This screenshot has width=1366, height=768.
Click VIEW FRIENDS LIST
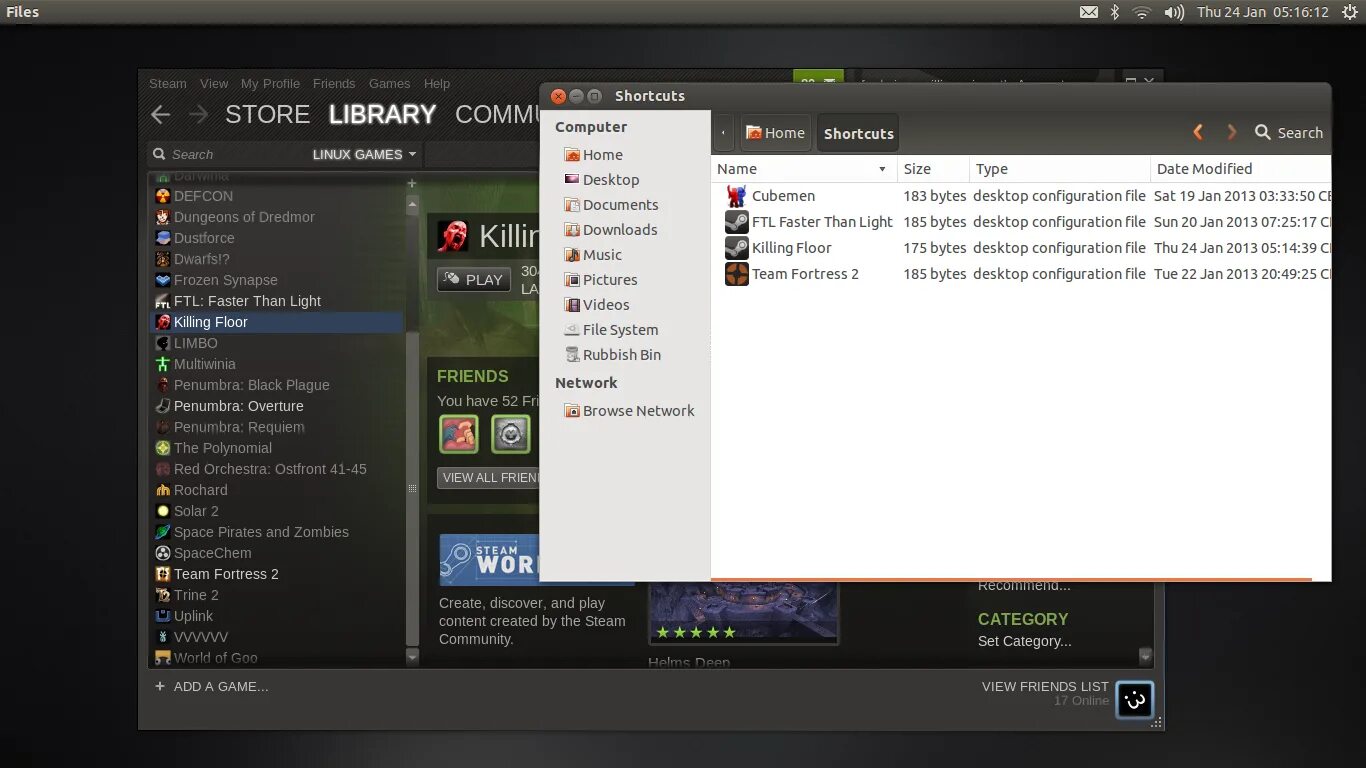pyautogui.click(x=1045, y=686)
